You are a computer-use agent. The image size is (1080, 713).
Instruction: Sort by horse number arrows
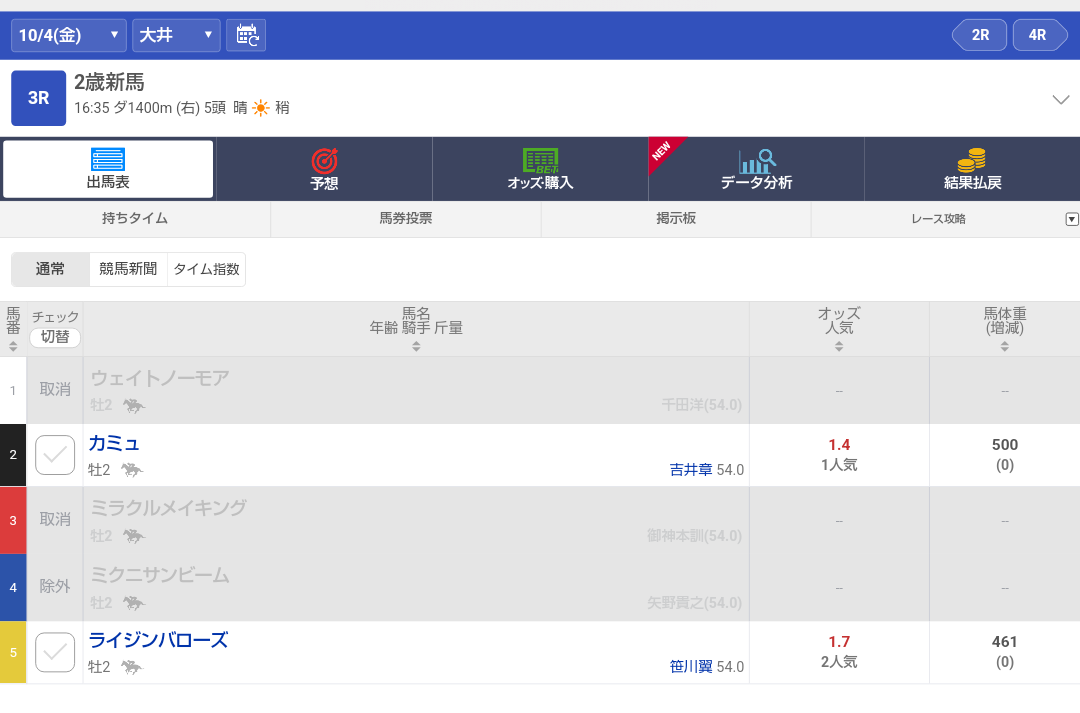[x=13, y=346]
